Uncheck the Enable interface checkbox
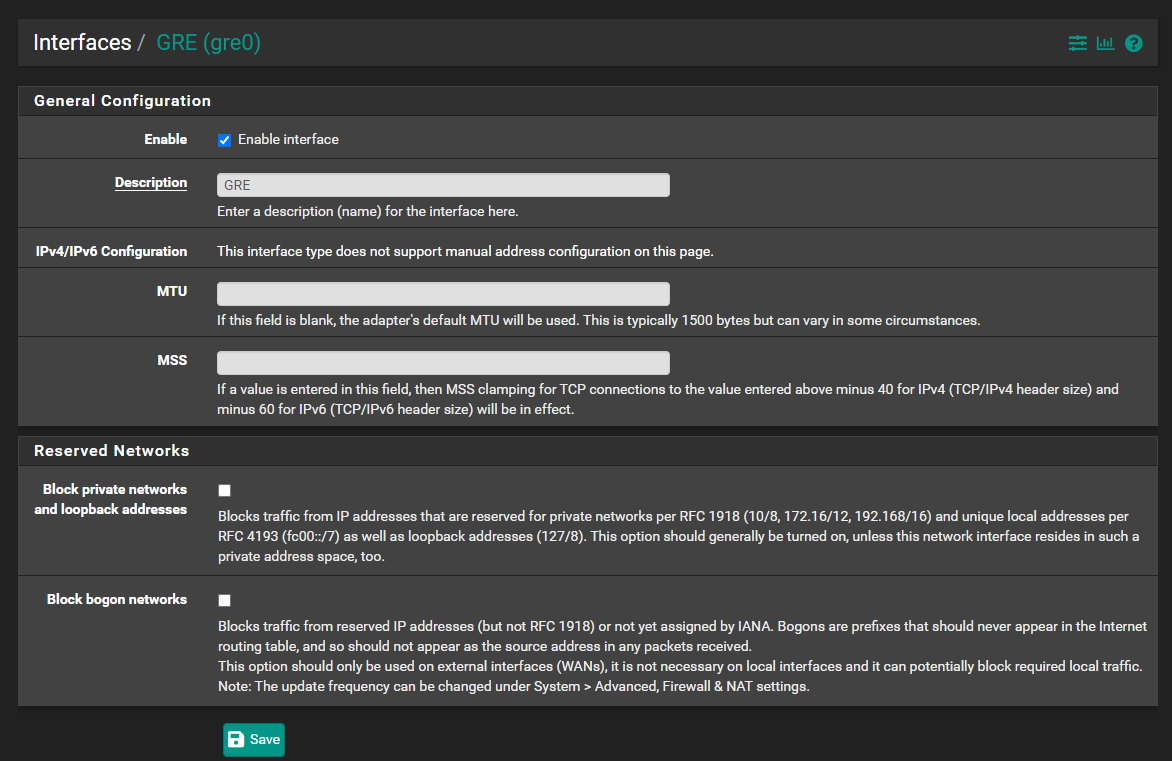1172x761 pixels. point(224,140)
